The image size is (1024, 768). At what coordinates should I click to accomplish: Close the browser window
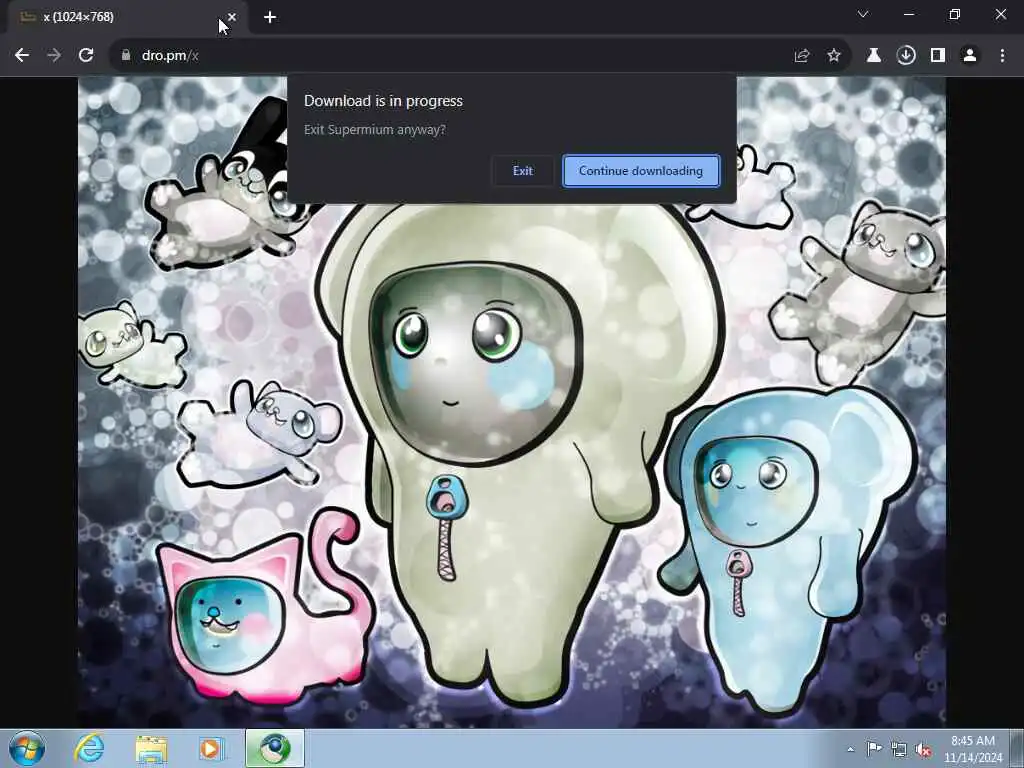pos(1000,14)
